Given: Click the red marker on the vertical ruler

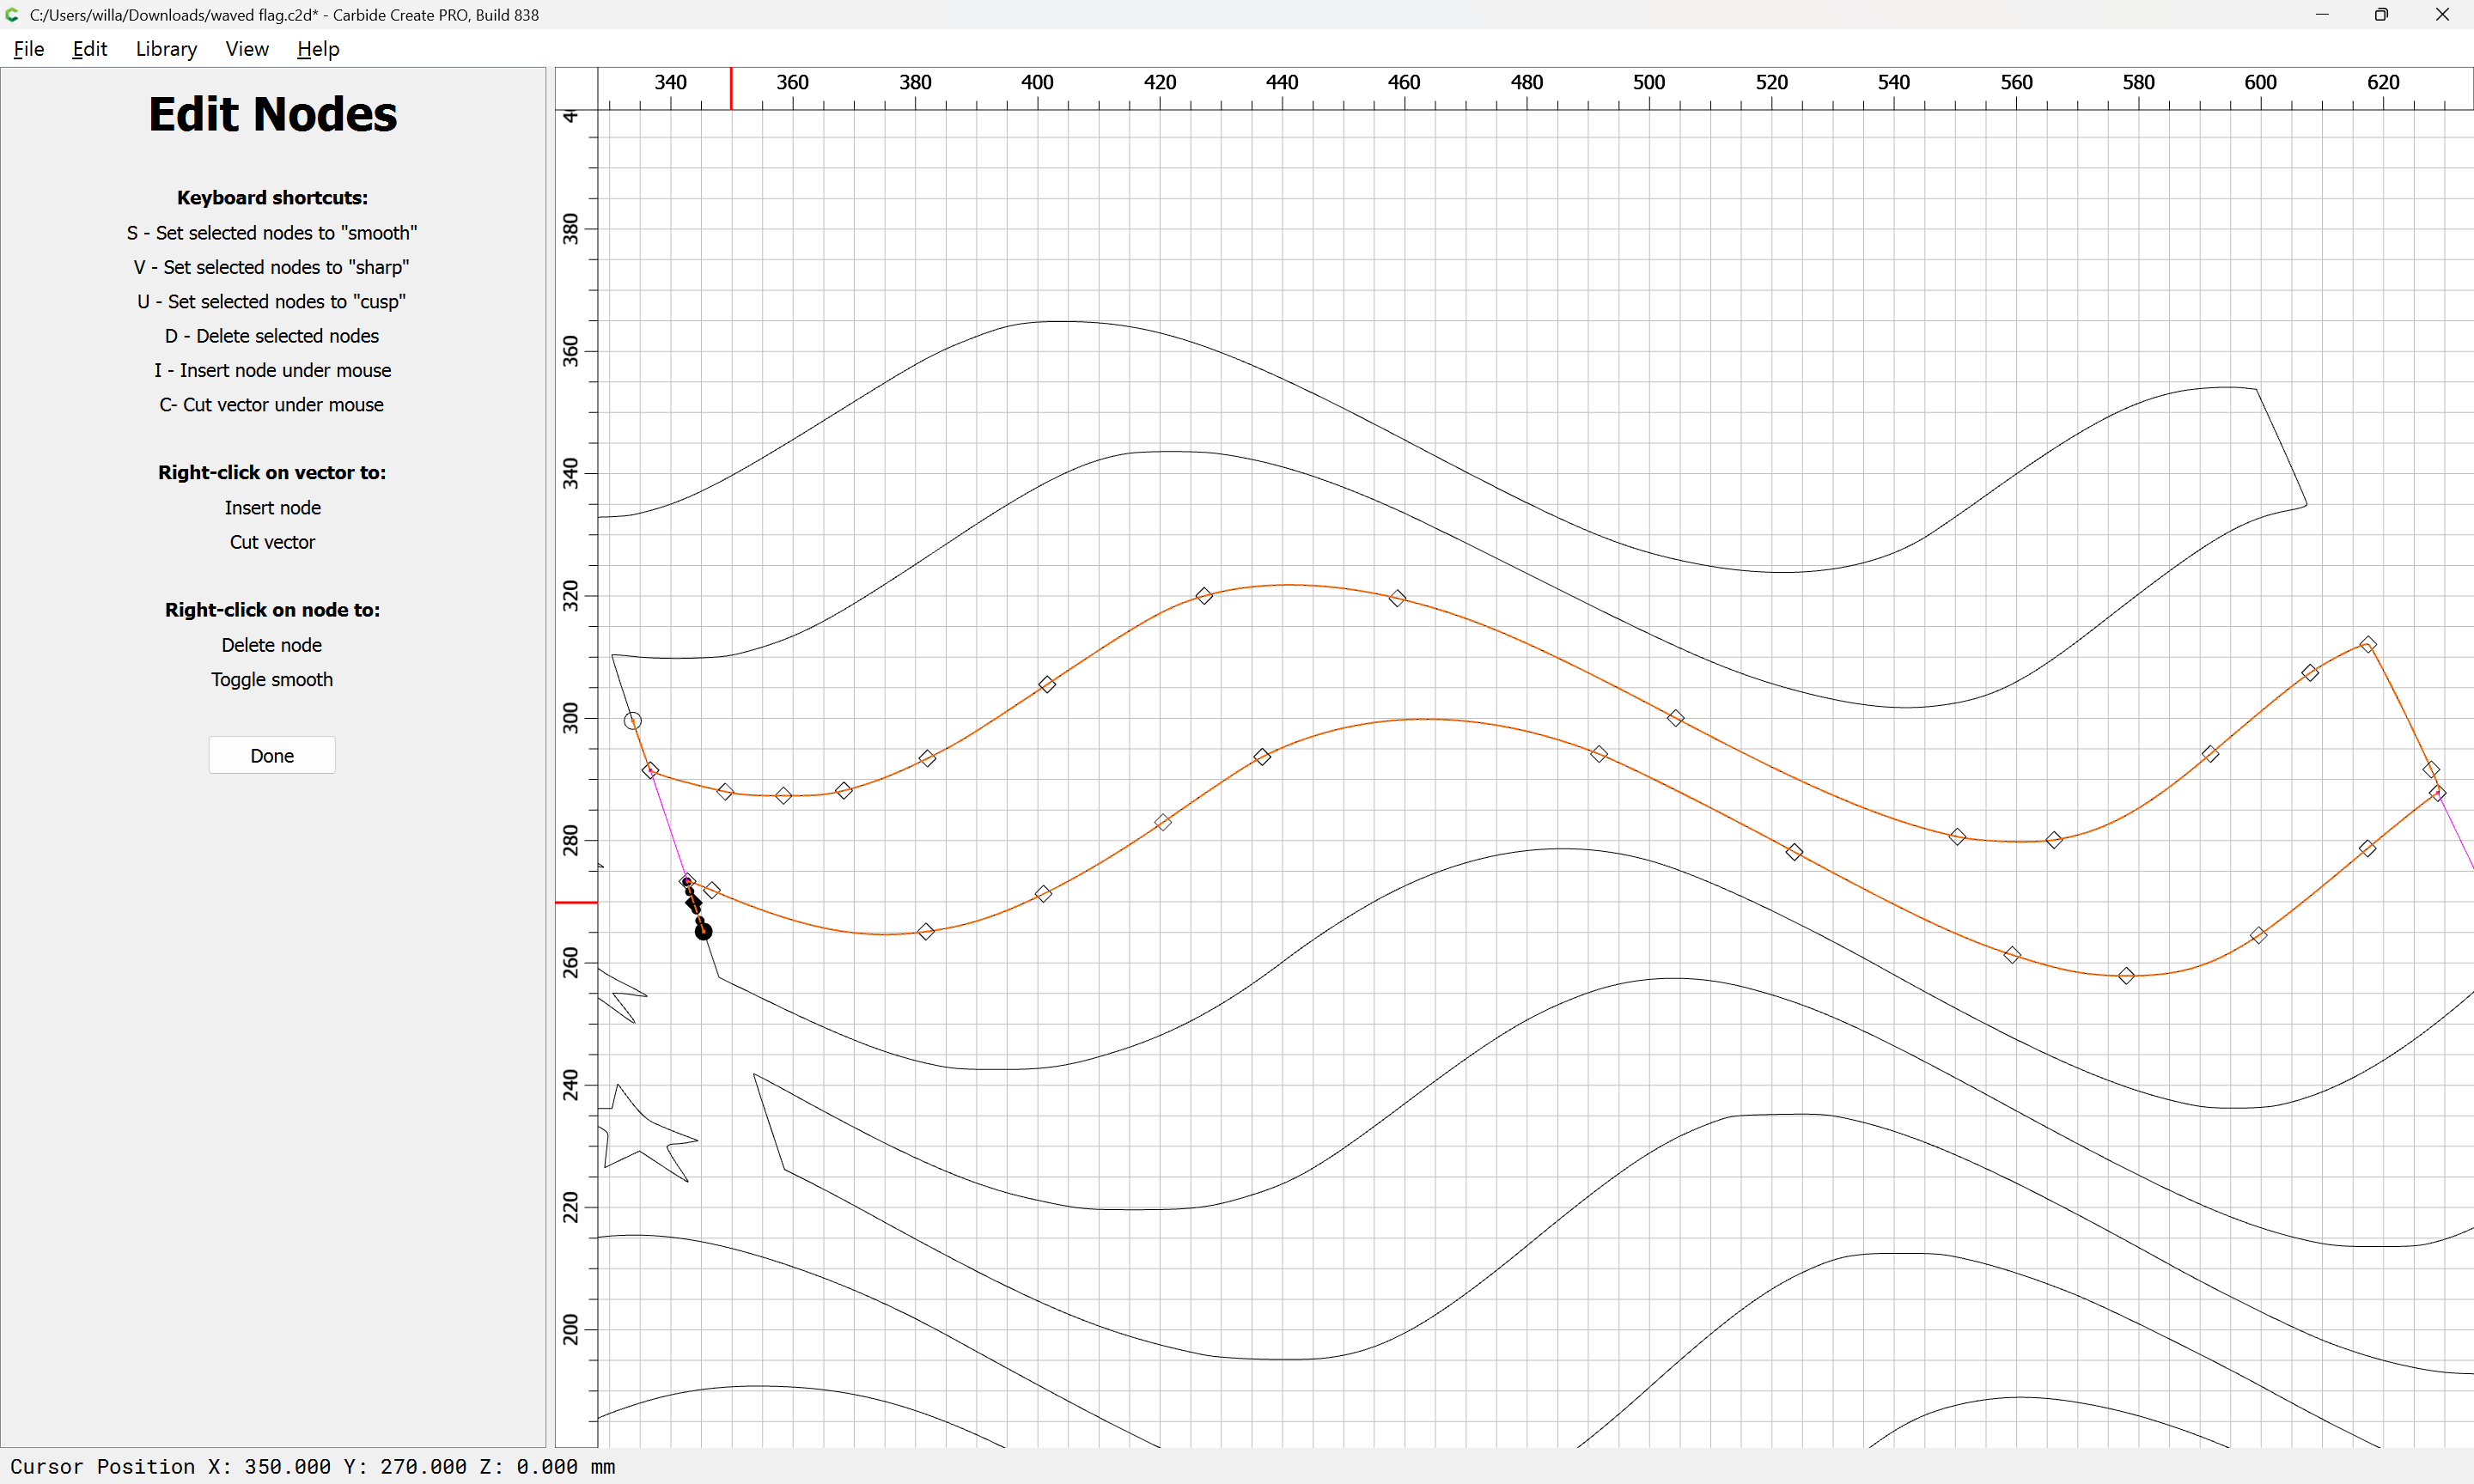Looking at the screenshot, I should coord(576,902).
